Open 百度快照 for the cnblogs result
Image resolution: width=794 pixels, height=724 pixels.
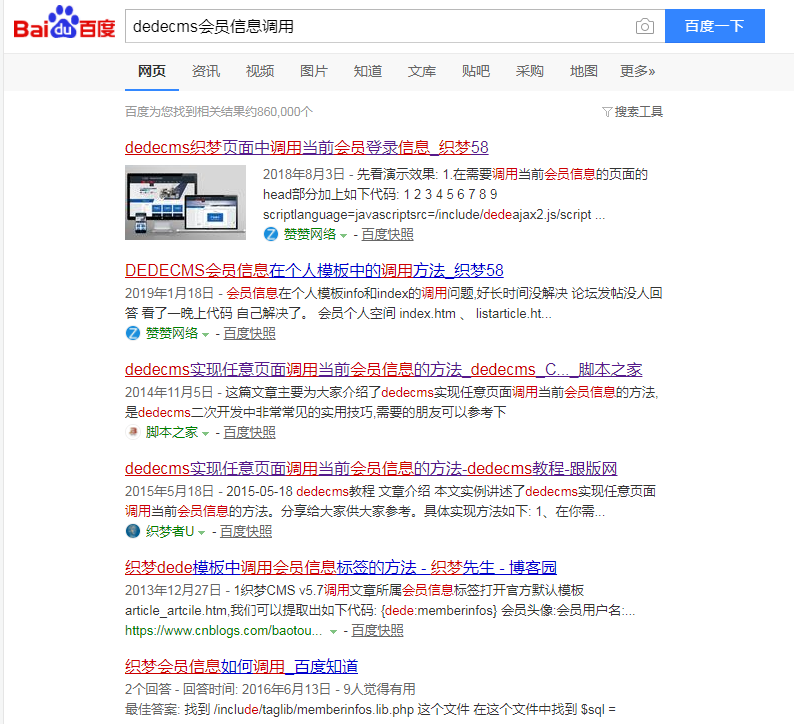click(377, 630)
